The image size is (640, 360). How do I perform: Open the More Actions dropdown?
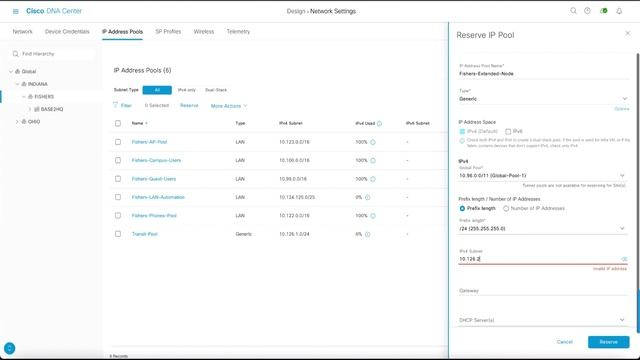(229, 106)
